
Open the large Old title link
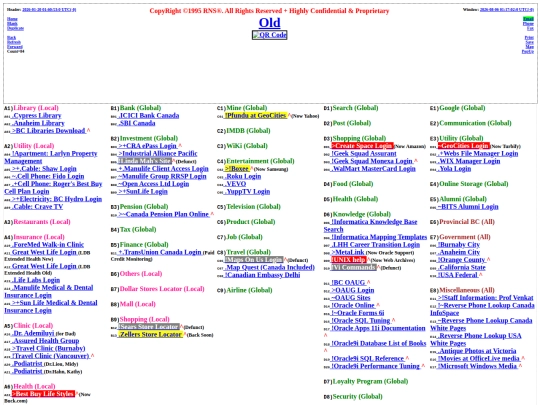(269, 23)
